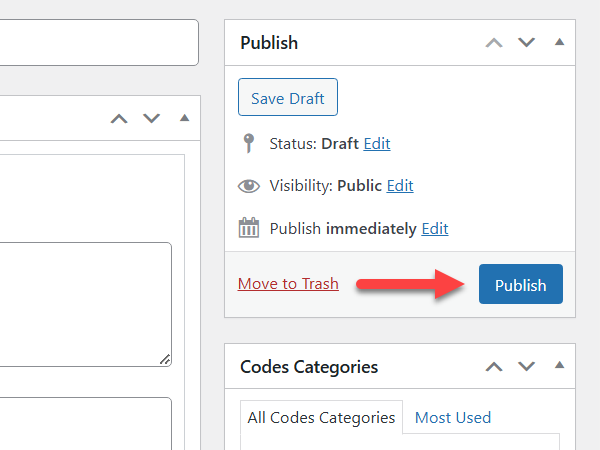Focus the title input field
Image resolution: width=600 pixels, height=450 pixels.
pyautogui.click(x=99, y=42)
